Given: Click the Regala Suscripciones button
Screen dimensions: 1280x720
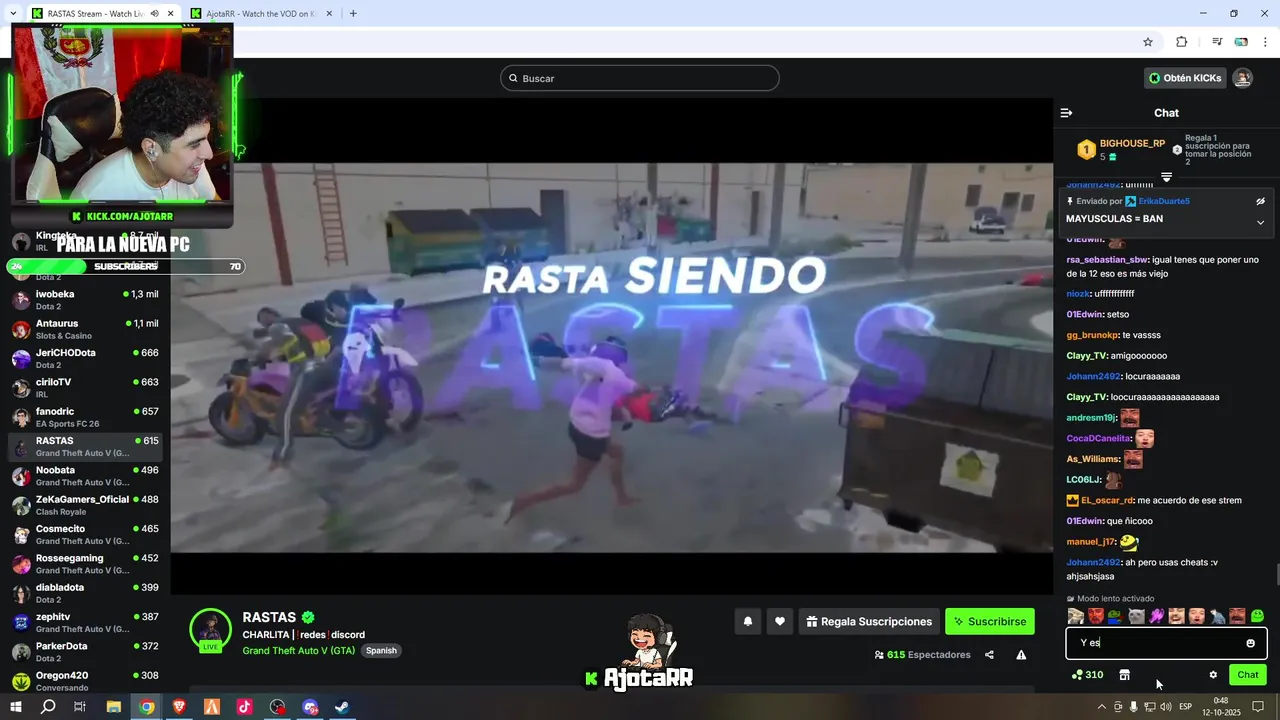Looking at the screenshot, I should pyautogui.click(x=869, y=622).
